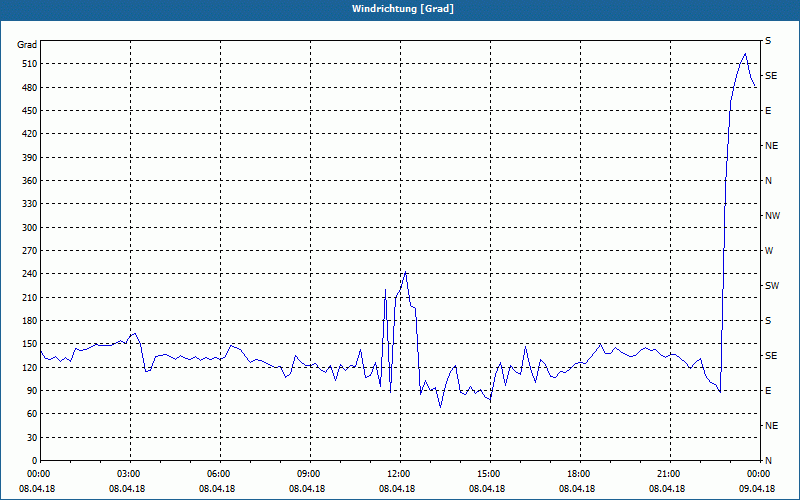Click the 90 y-axis value

(x=32, y=391)
